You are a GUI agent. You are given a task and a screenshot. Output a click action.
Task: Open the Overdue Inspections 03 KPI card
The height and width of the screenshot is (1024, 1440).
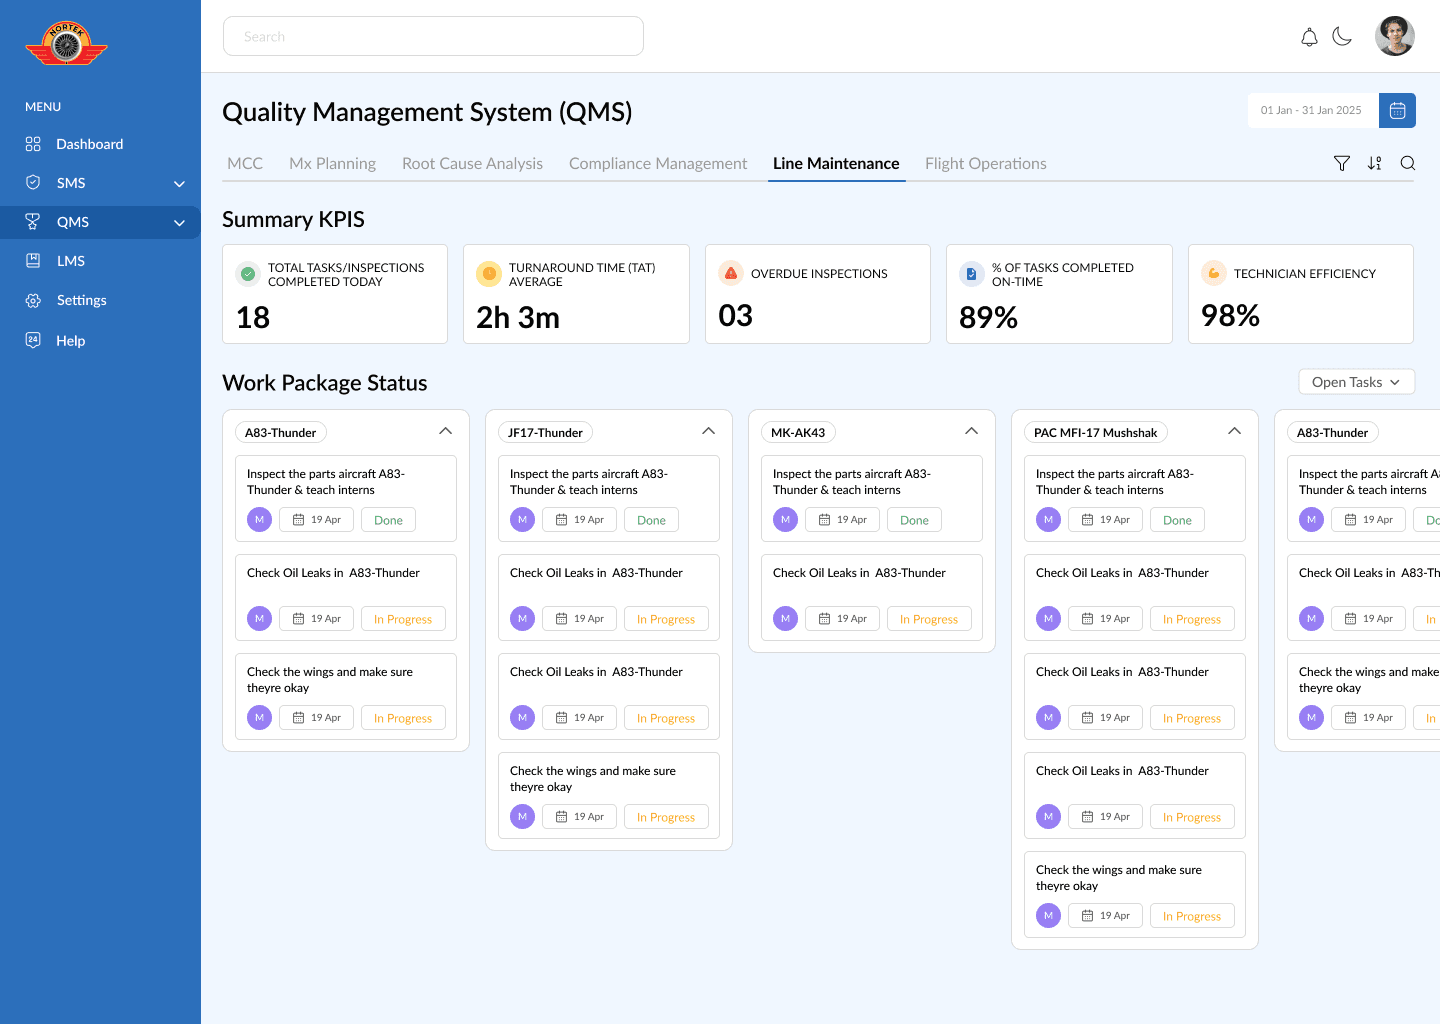point(818,294)
